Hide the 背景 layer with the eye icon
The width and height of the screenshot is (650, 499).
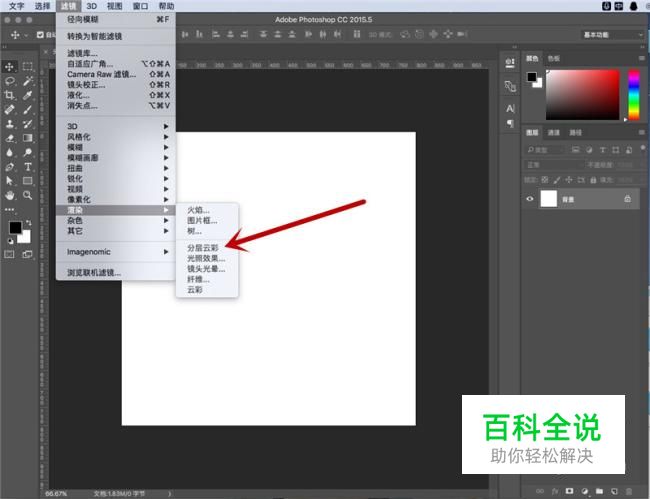point(530,199)
